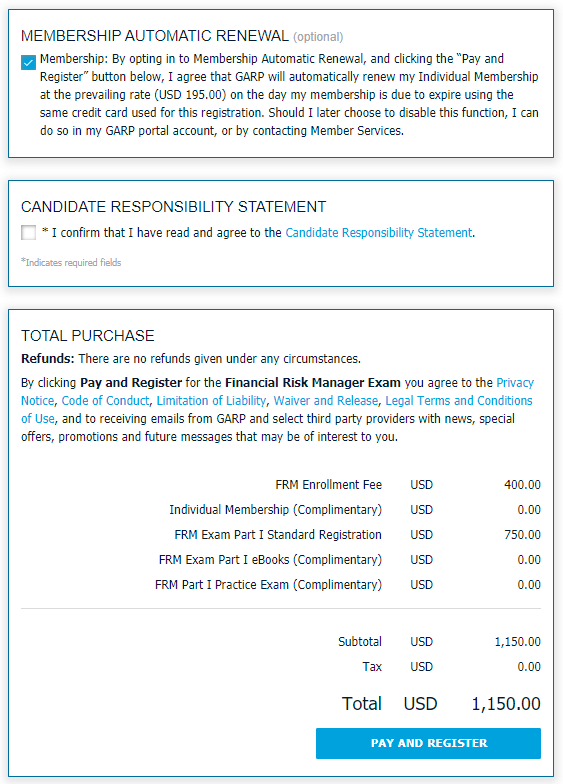Click the Membership Automatic Renewal heading
Image resolution: width=563 pixels, height=784 pixels.
point(155,36)
